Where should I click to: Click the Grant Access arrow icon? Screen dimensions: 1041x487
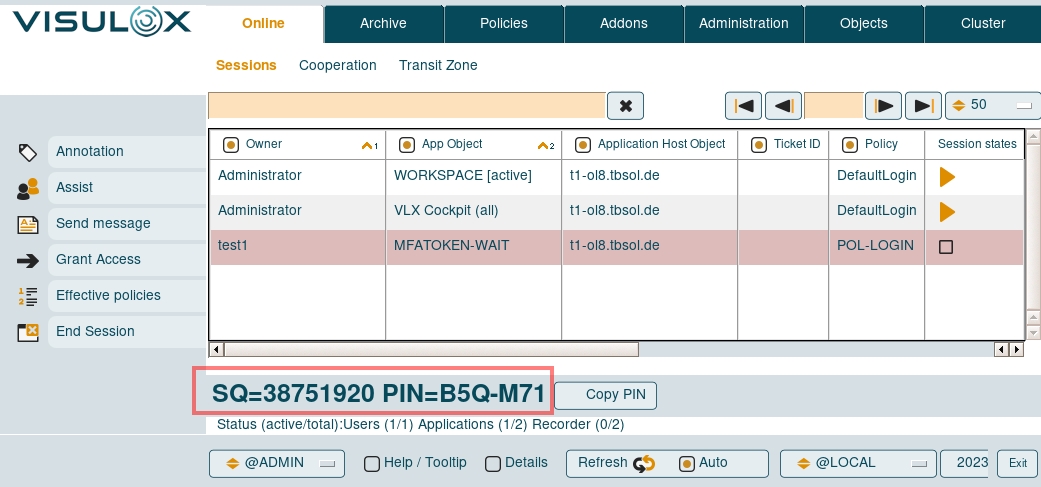[28, 260]
